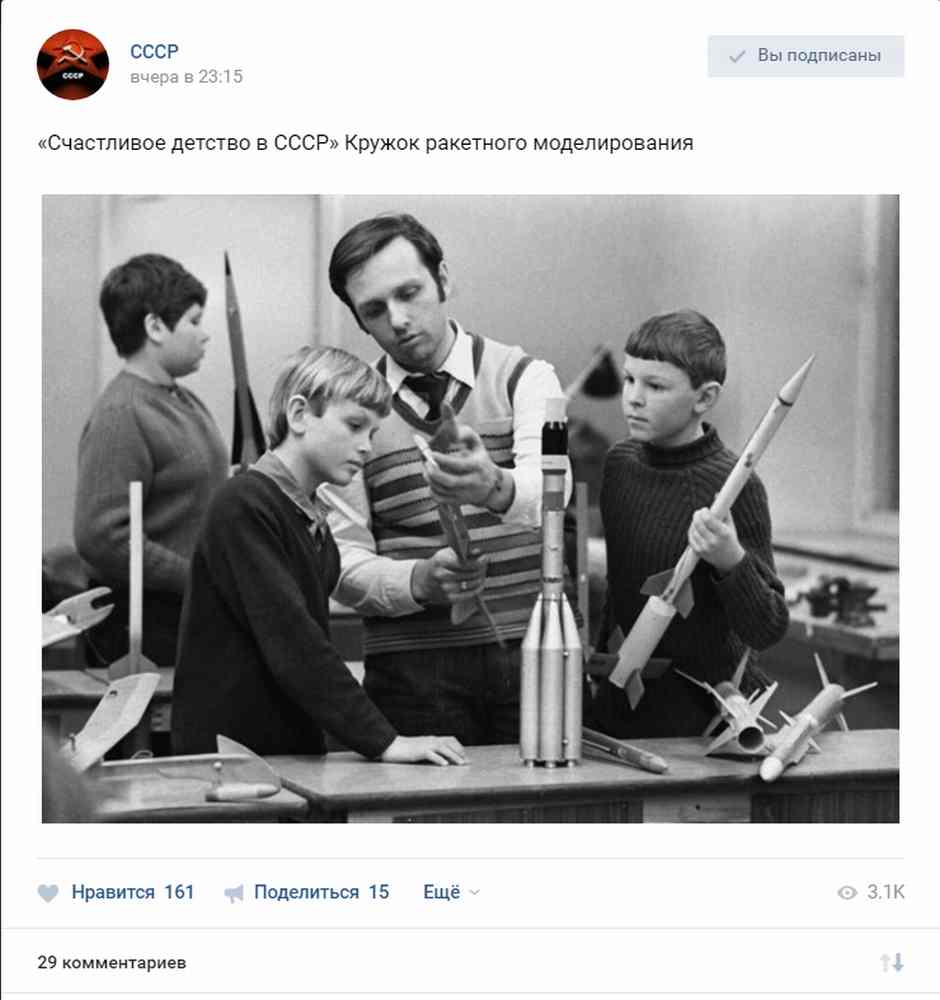Expand the Ещё dropdown menu
The height and width of the screenshot is (1000, 940).
(451, 892)
